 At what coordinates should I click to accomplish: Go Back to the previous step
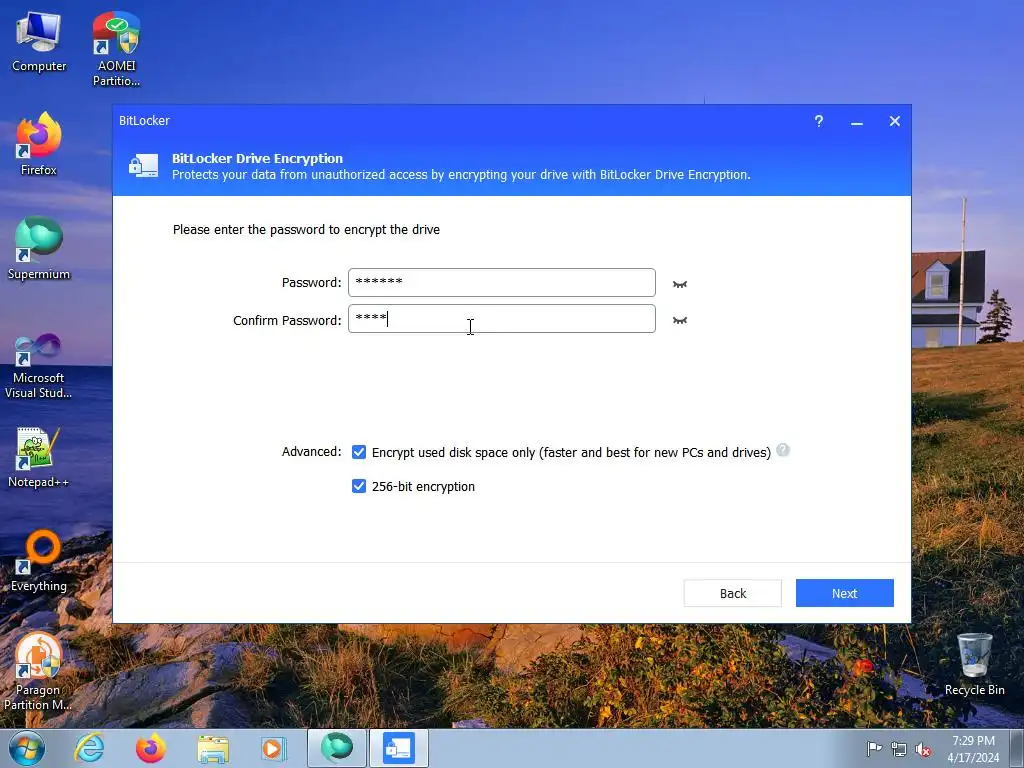pos(733,593)
